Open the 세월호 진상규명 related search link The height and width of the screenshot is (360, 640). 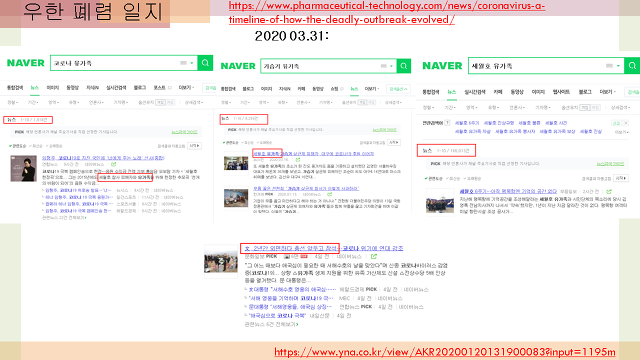(499, 123)
